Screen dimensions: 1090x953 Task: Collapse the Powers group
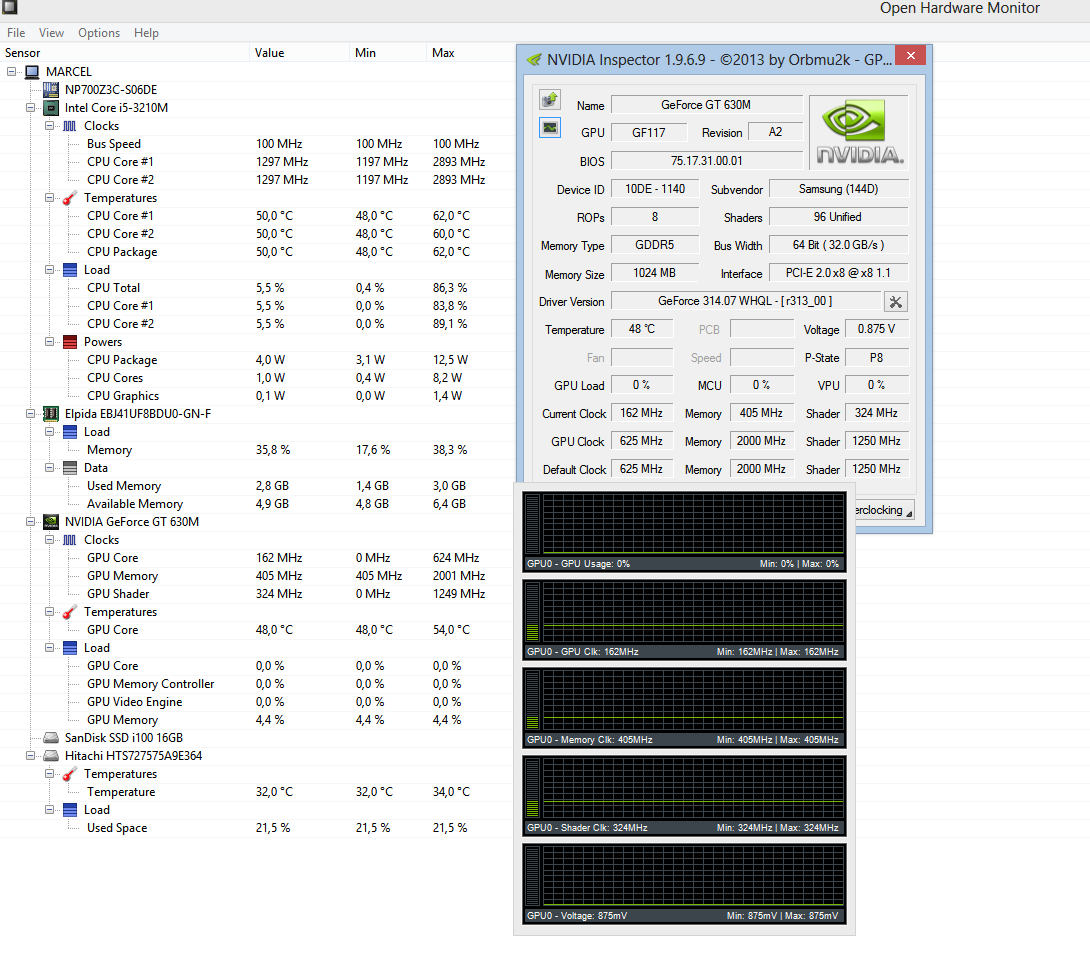pos(49,342)
